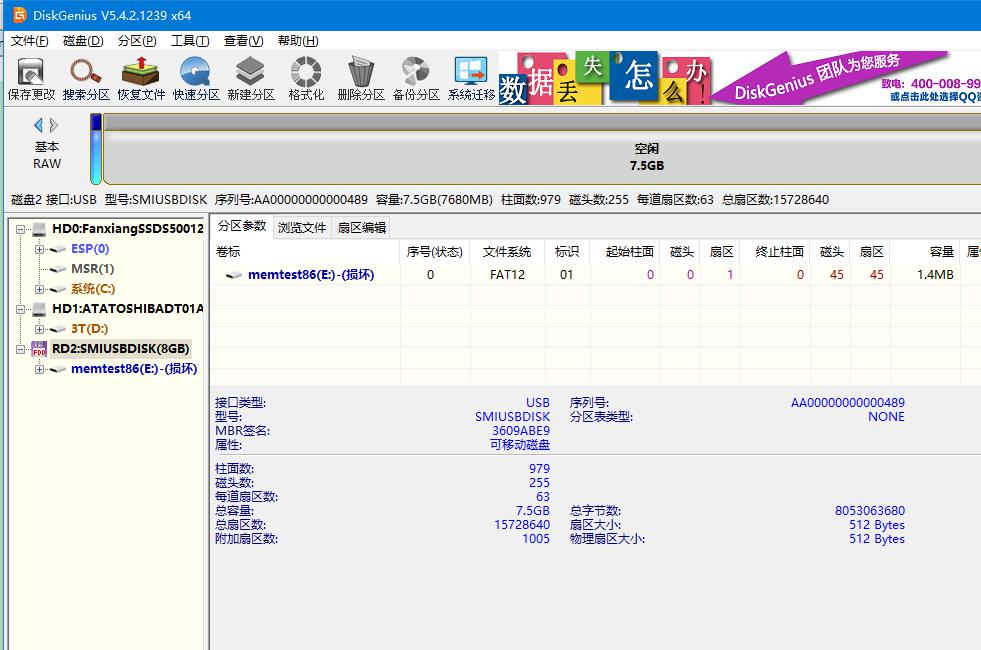Switch to the 浏览文件 tab
Screen dimensions: 981x650
pos(302,228)
